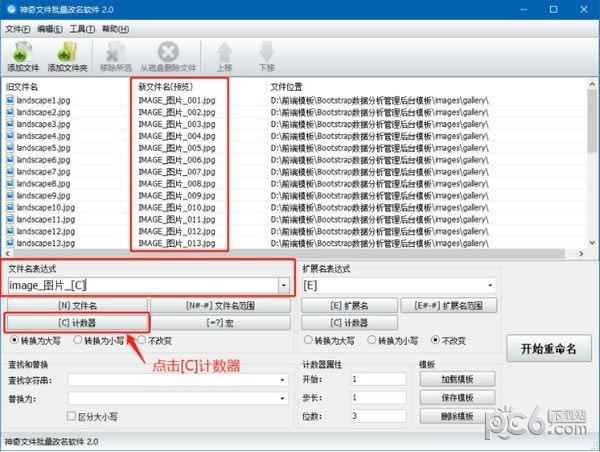Click the 上移 arrow icon

coord(225,52)
